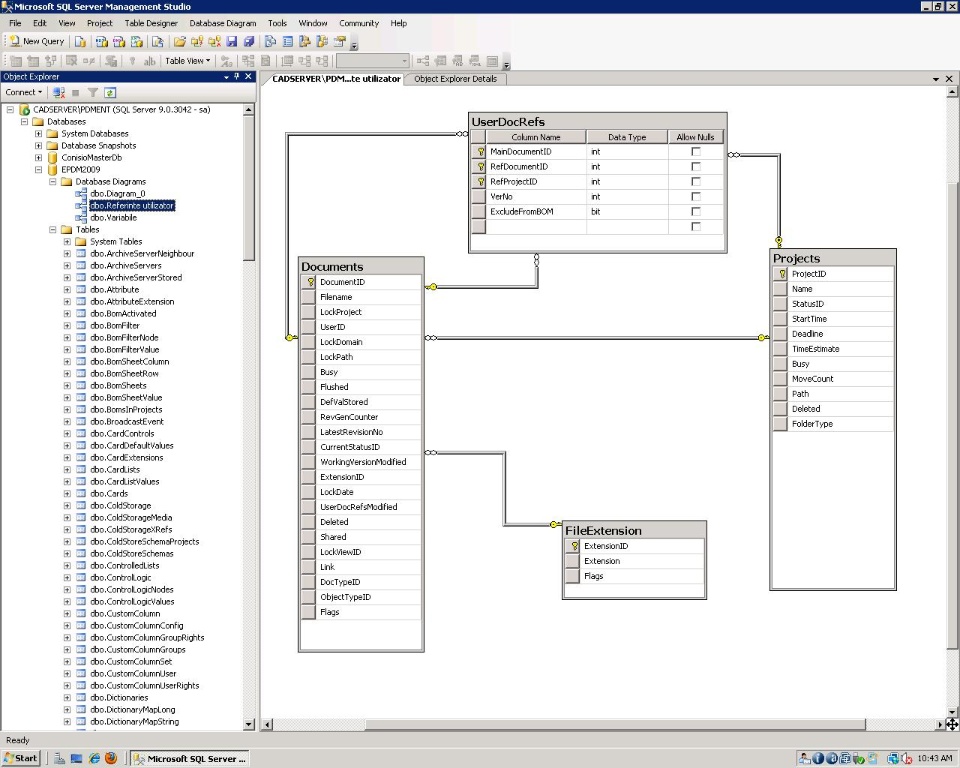Click the Start button
Viewport: 960px width, 768px height.
pos(20,758)
